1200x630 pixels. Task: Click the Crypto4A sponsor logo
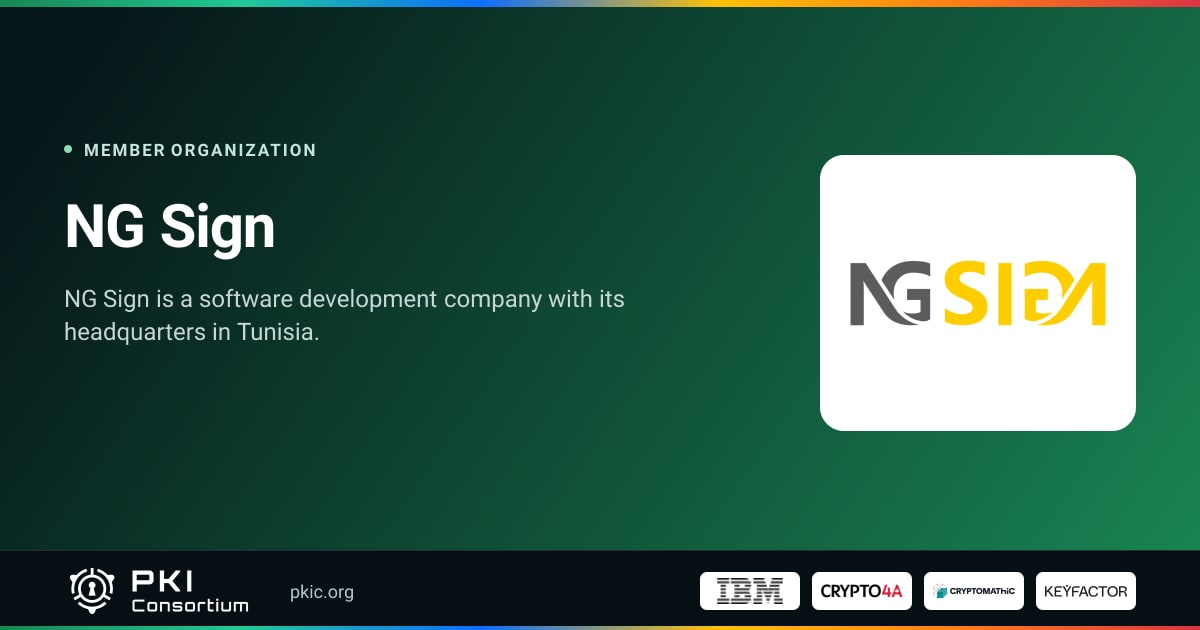pos(862,591)
